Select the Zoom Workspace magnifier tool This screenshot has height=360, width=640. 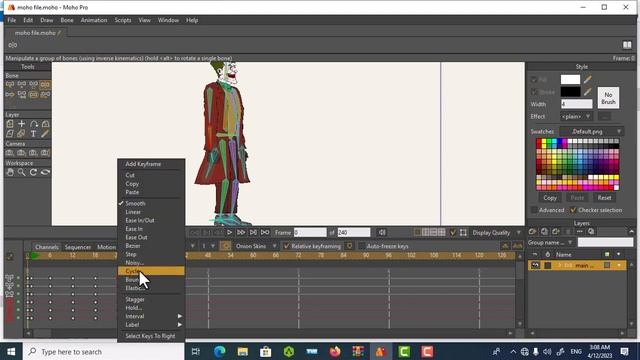click(22, 172)
